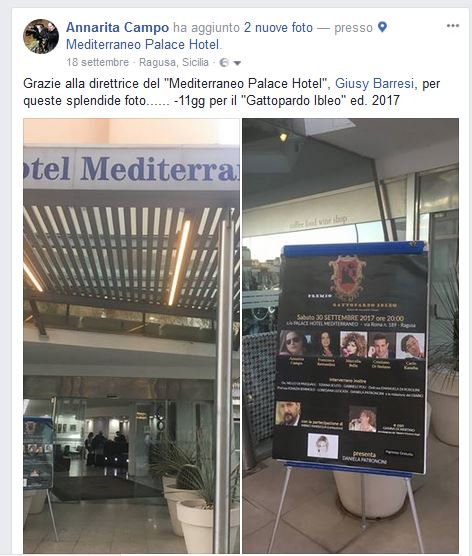
Task: Click the poster's red crest emblem
Action: point(347,277)
